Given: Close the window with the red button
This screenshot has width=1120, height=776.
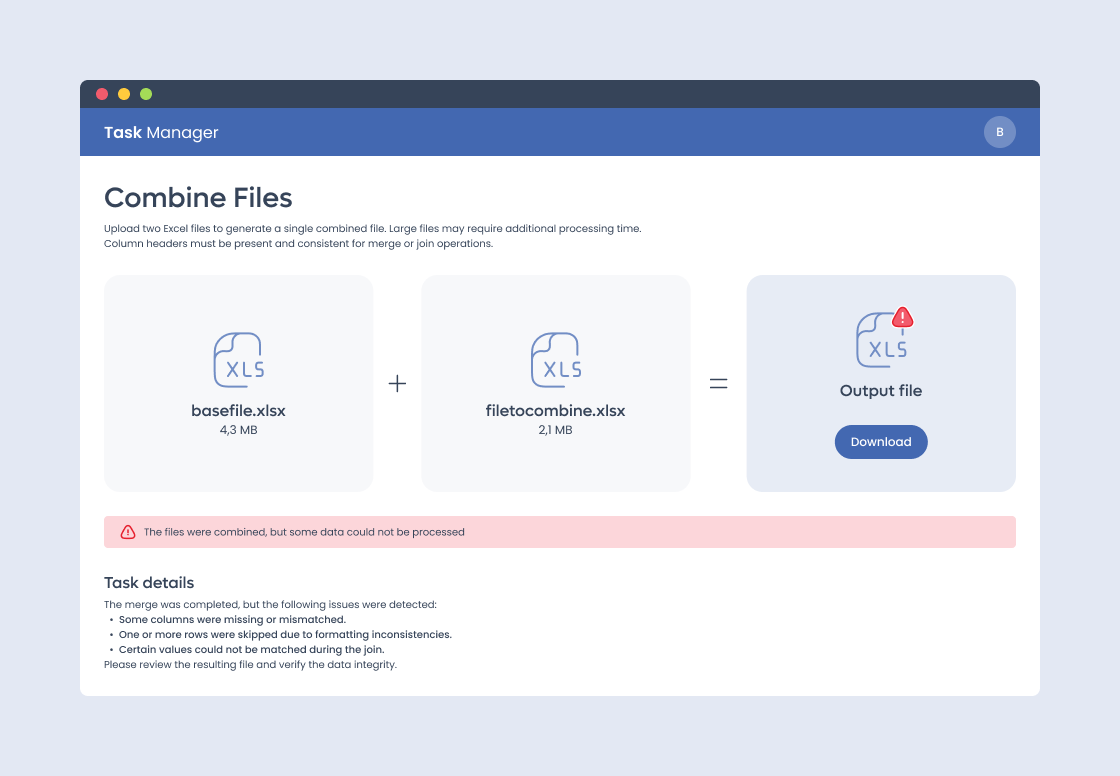Looking at the screenshot, I should [x=102, y=94].
